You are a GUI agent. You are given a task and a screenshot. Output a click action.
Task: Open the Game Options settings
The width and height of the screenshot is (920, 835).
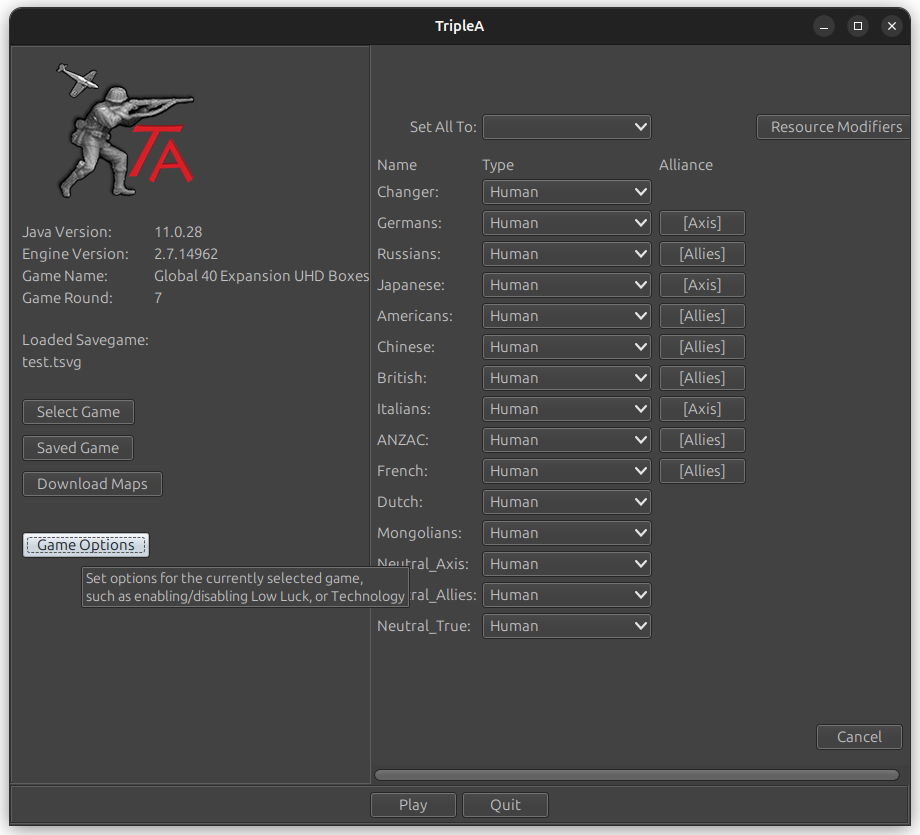point(85,545)
